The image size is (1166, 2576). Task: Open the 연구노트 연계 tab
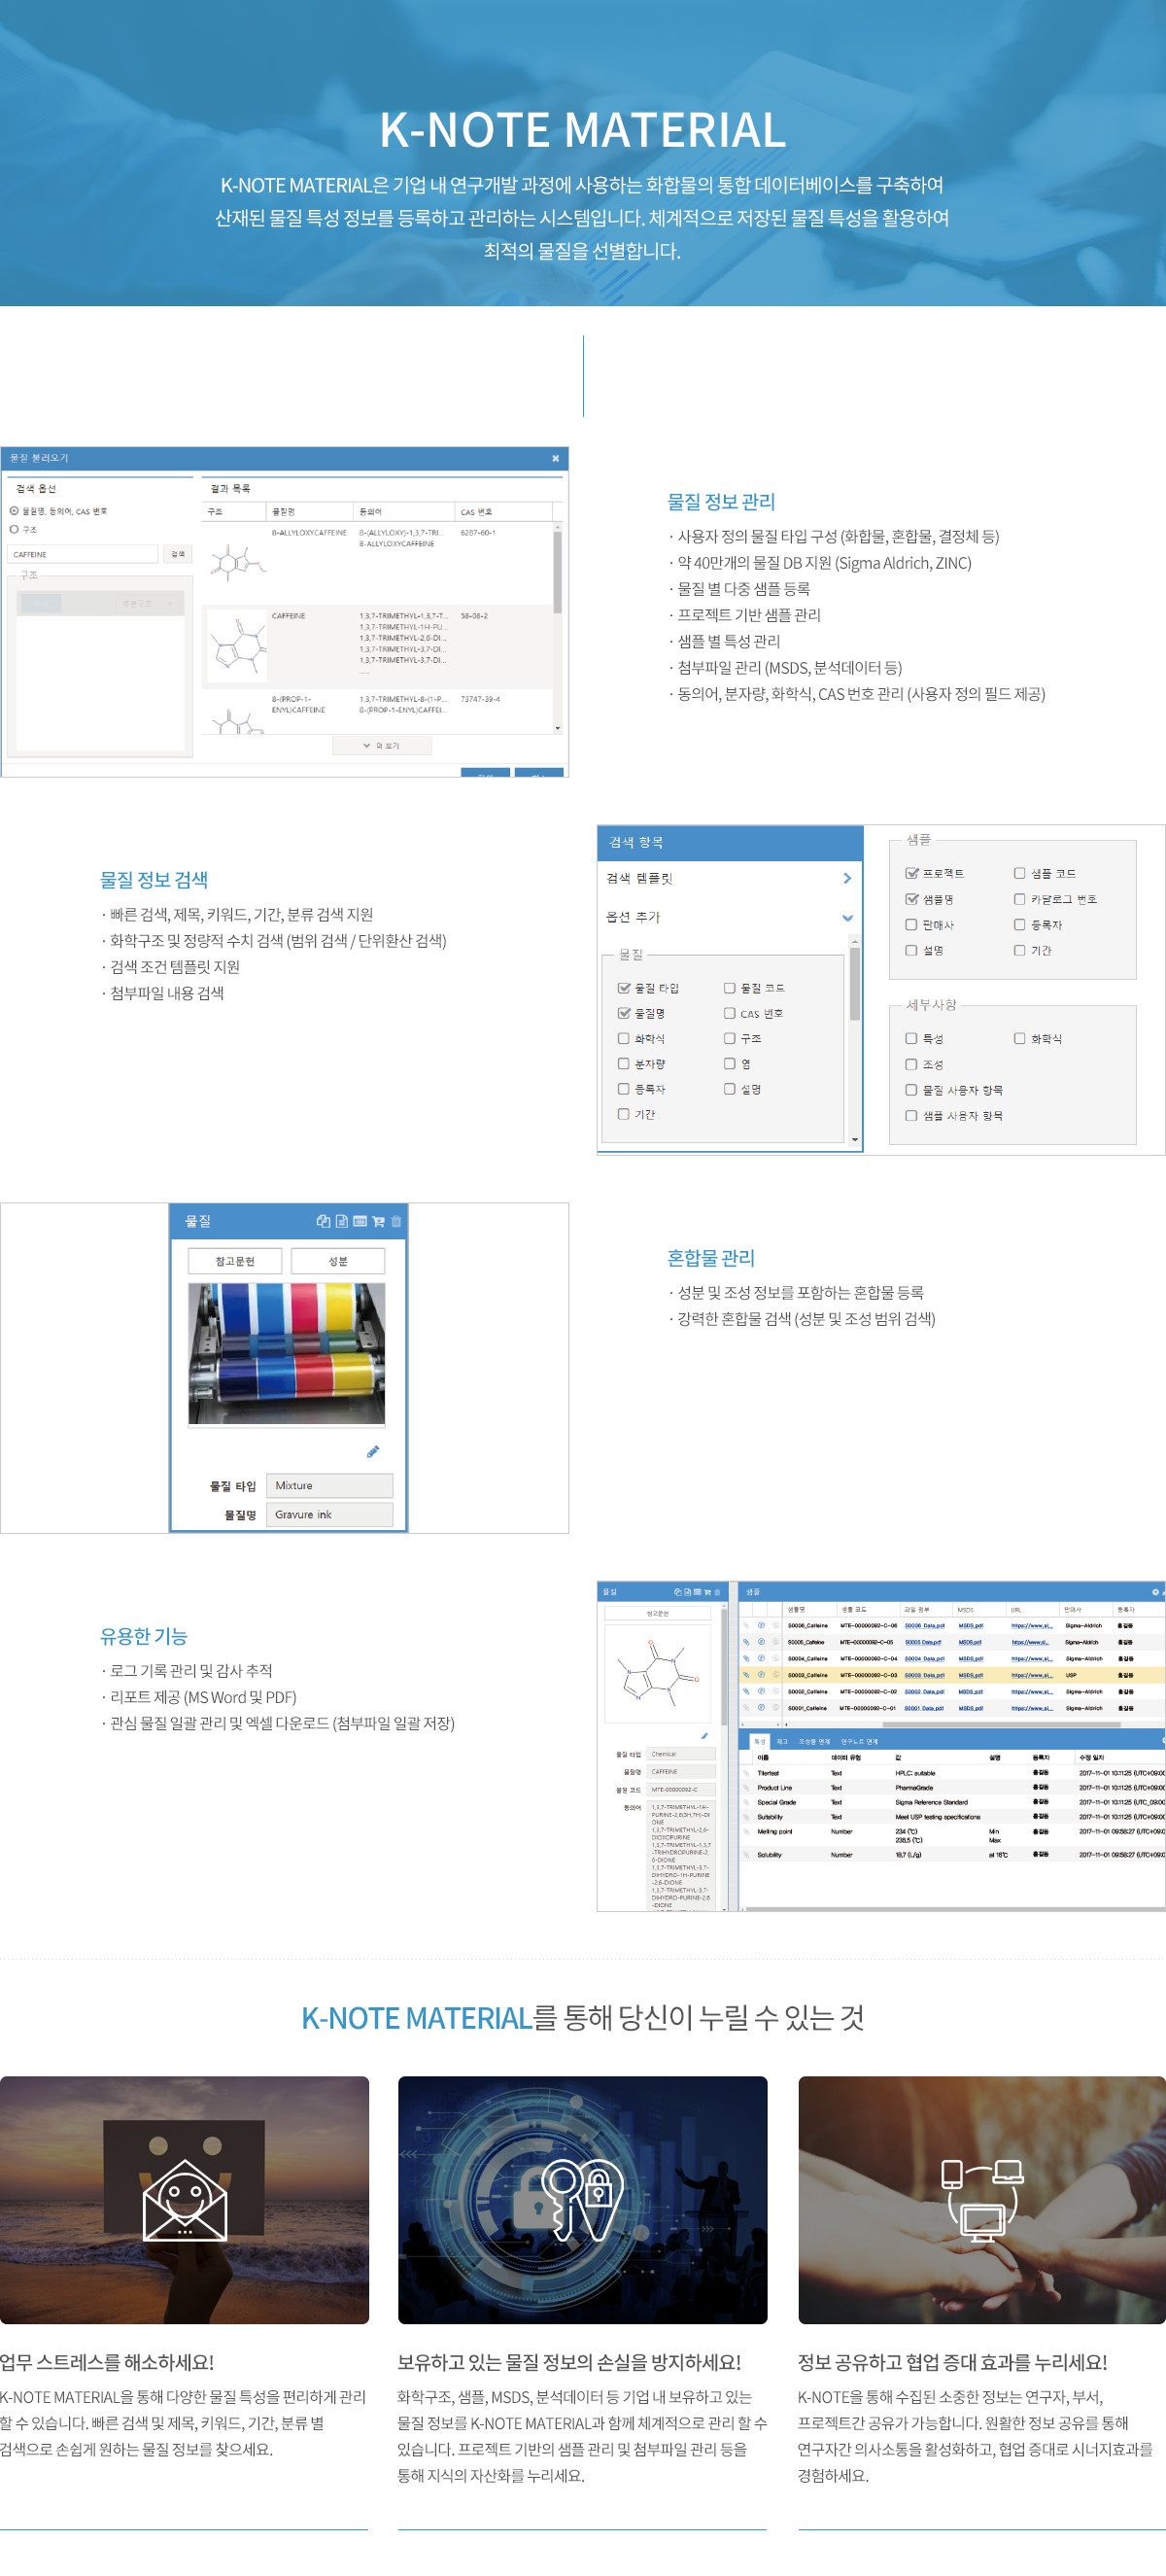point(859,1742)
